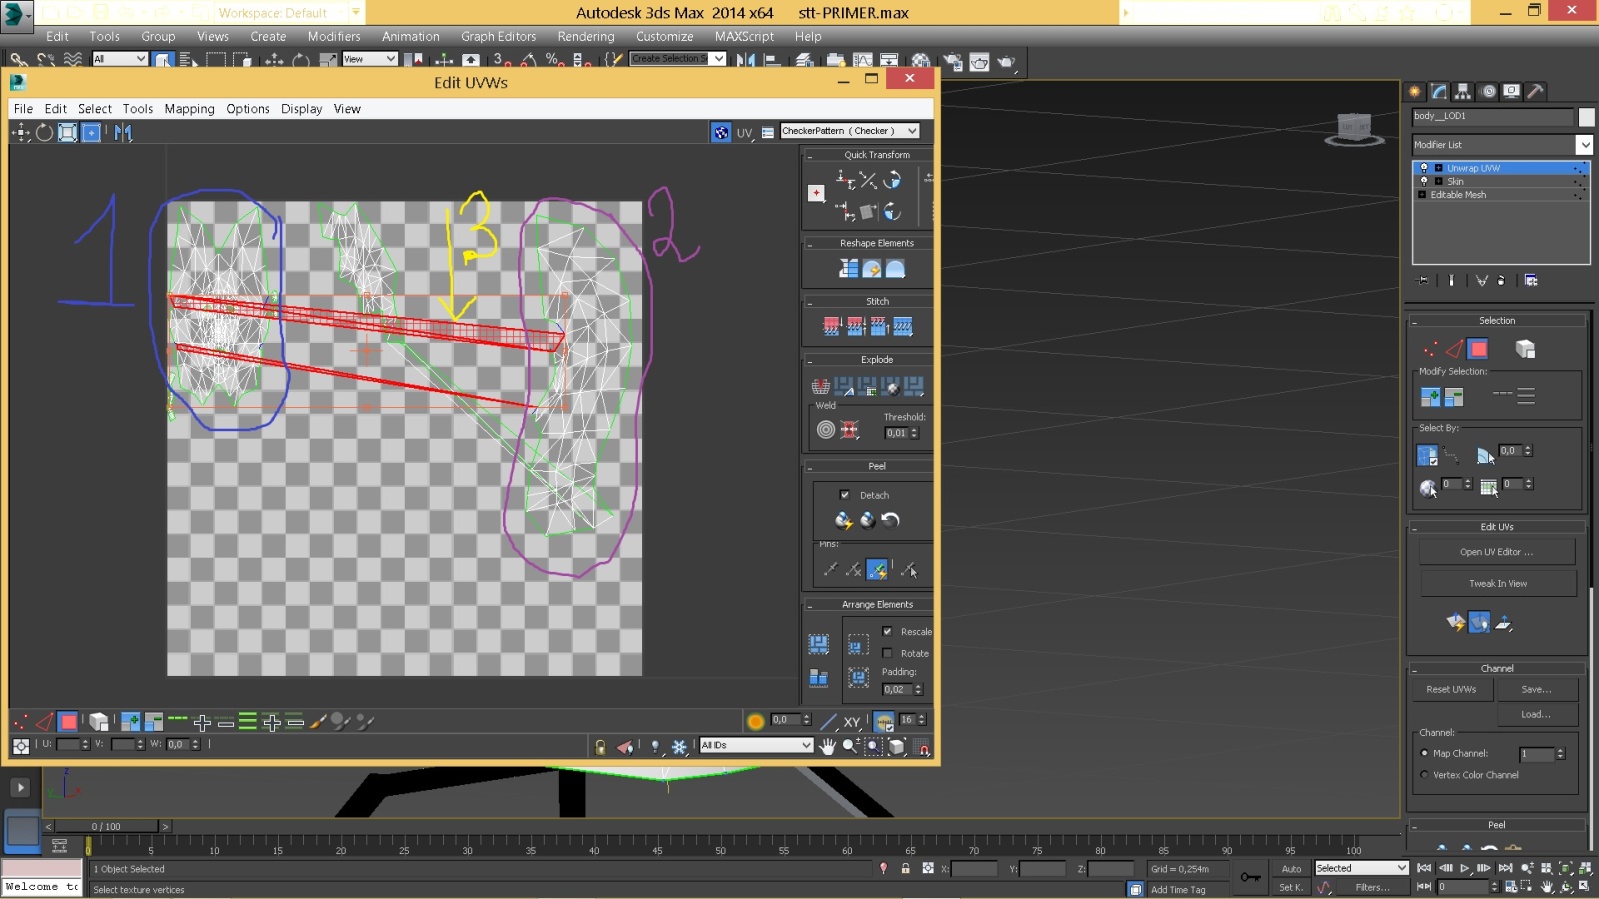Click the Scale Selected tool in Edit UVWs toolbar

coord(67,132)
